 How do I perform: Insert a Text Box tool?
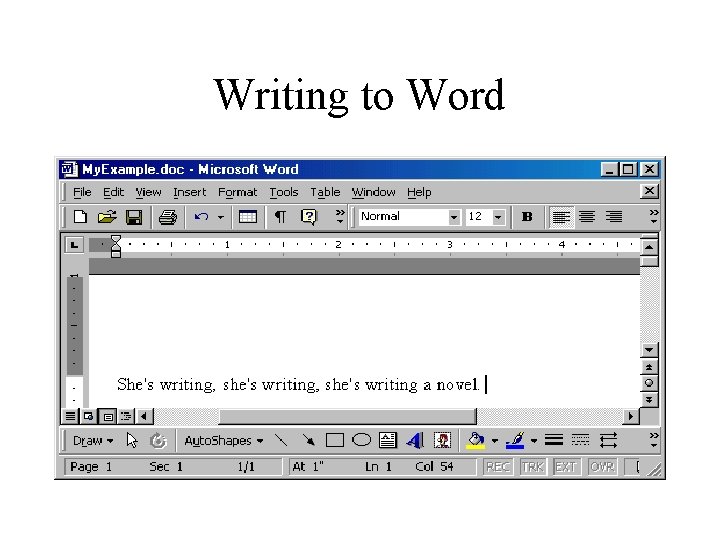pyautogui.click(x=388, y=440)
